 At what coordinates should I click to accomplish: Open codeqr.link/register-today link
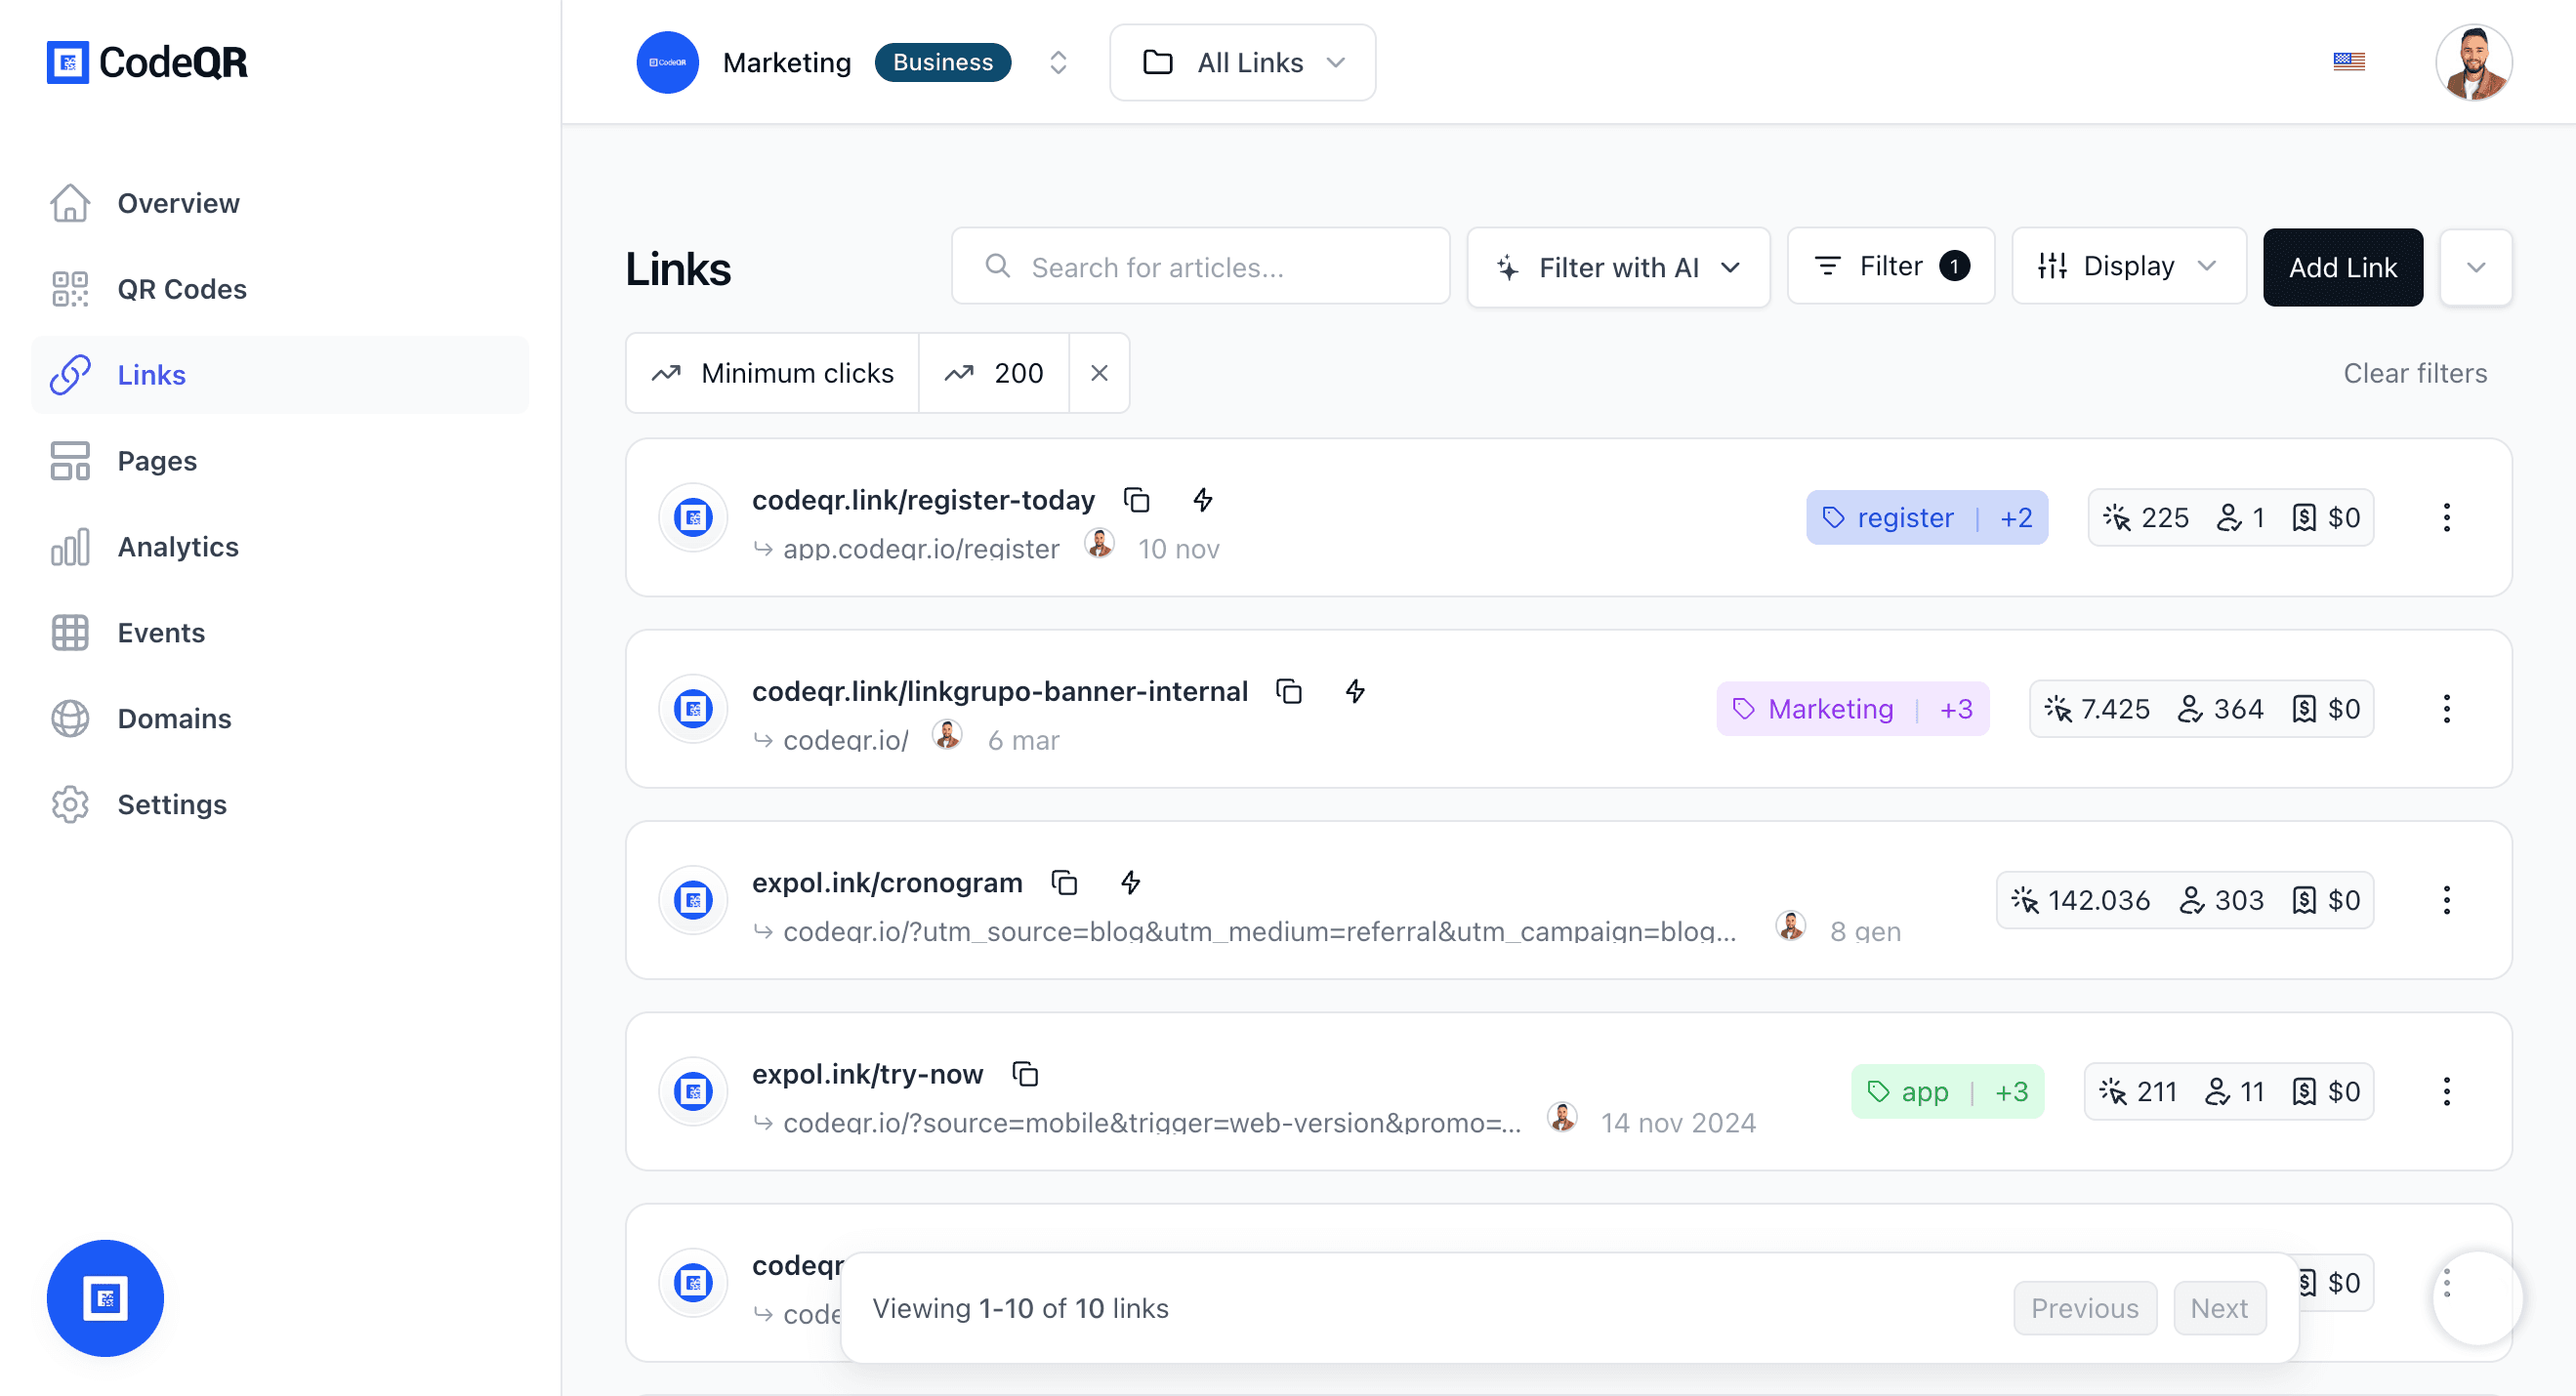[923, 499]
